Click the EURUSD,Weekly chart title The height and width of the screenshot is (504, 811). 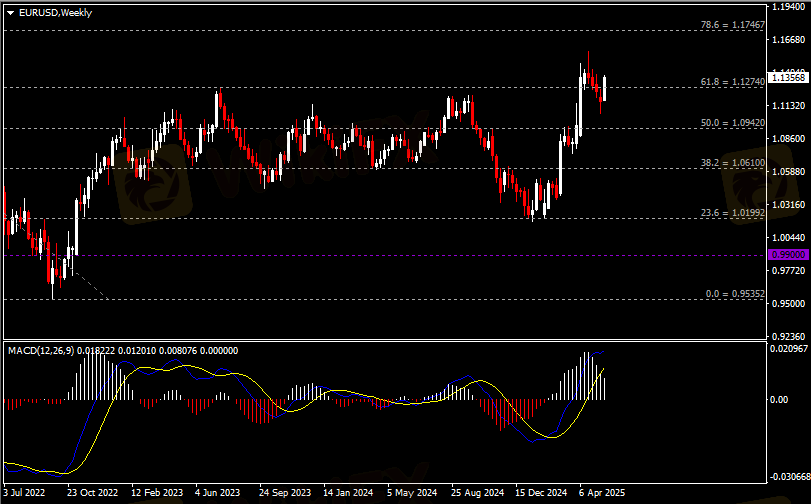pos(55,13)
